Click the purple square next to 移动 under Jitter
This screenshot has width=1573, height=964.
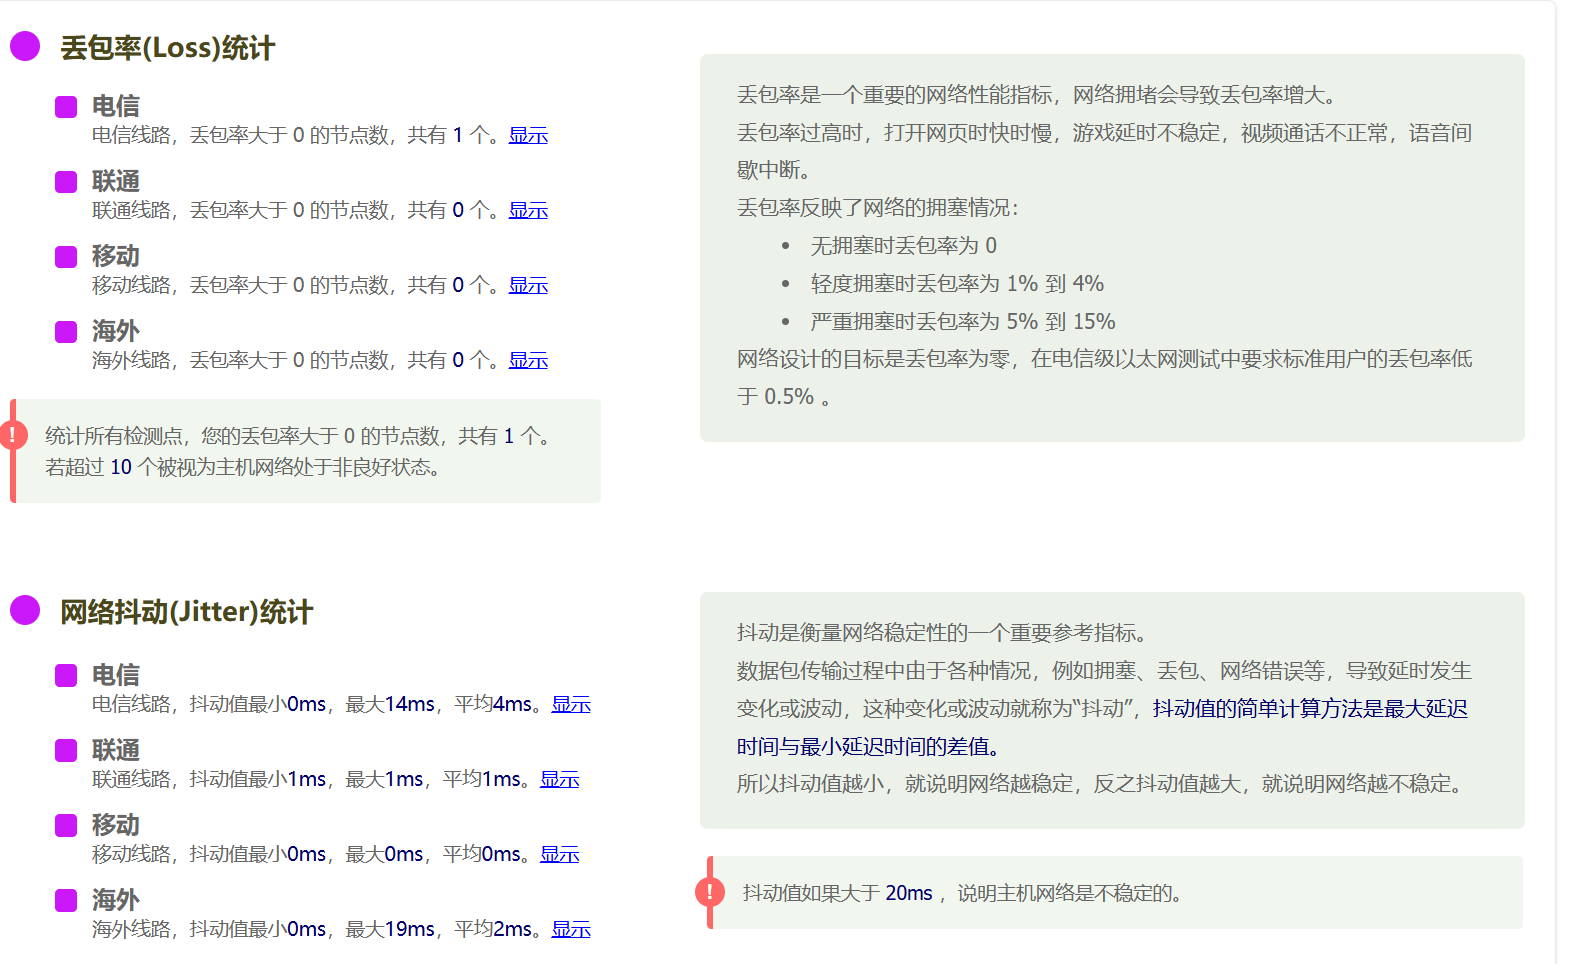click(x=66, y=826)
